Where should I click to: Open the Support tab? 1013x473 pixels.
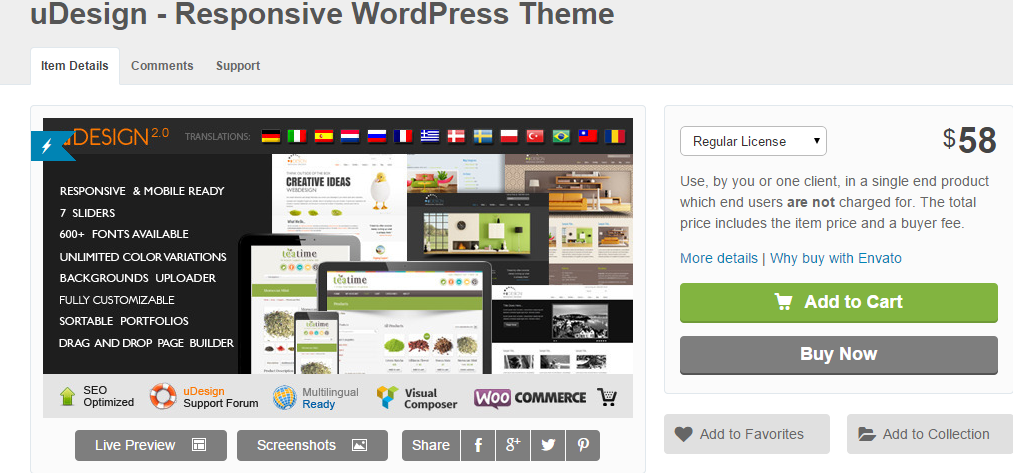(x=238, y=66)
